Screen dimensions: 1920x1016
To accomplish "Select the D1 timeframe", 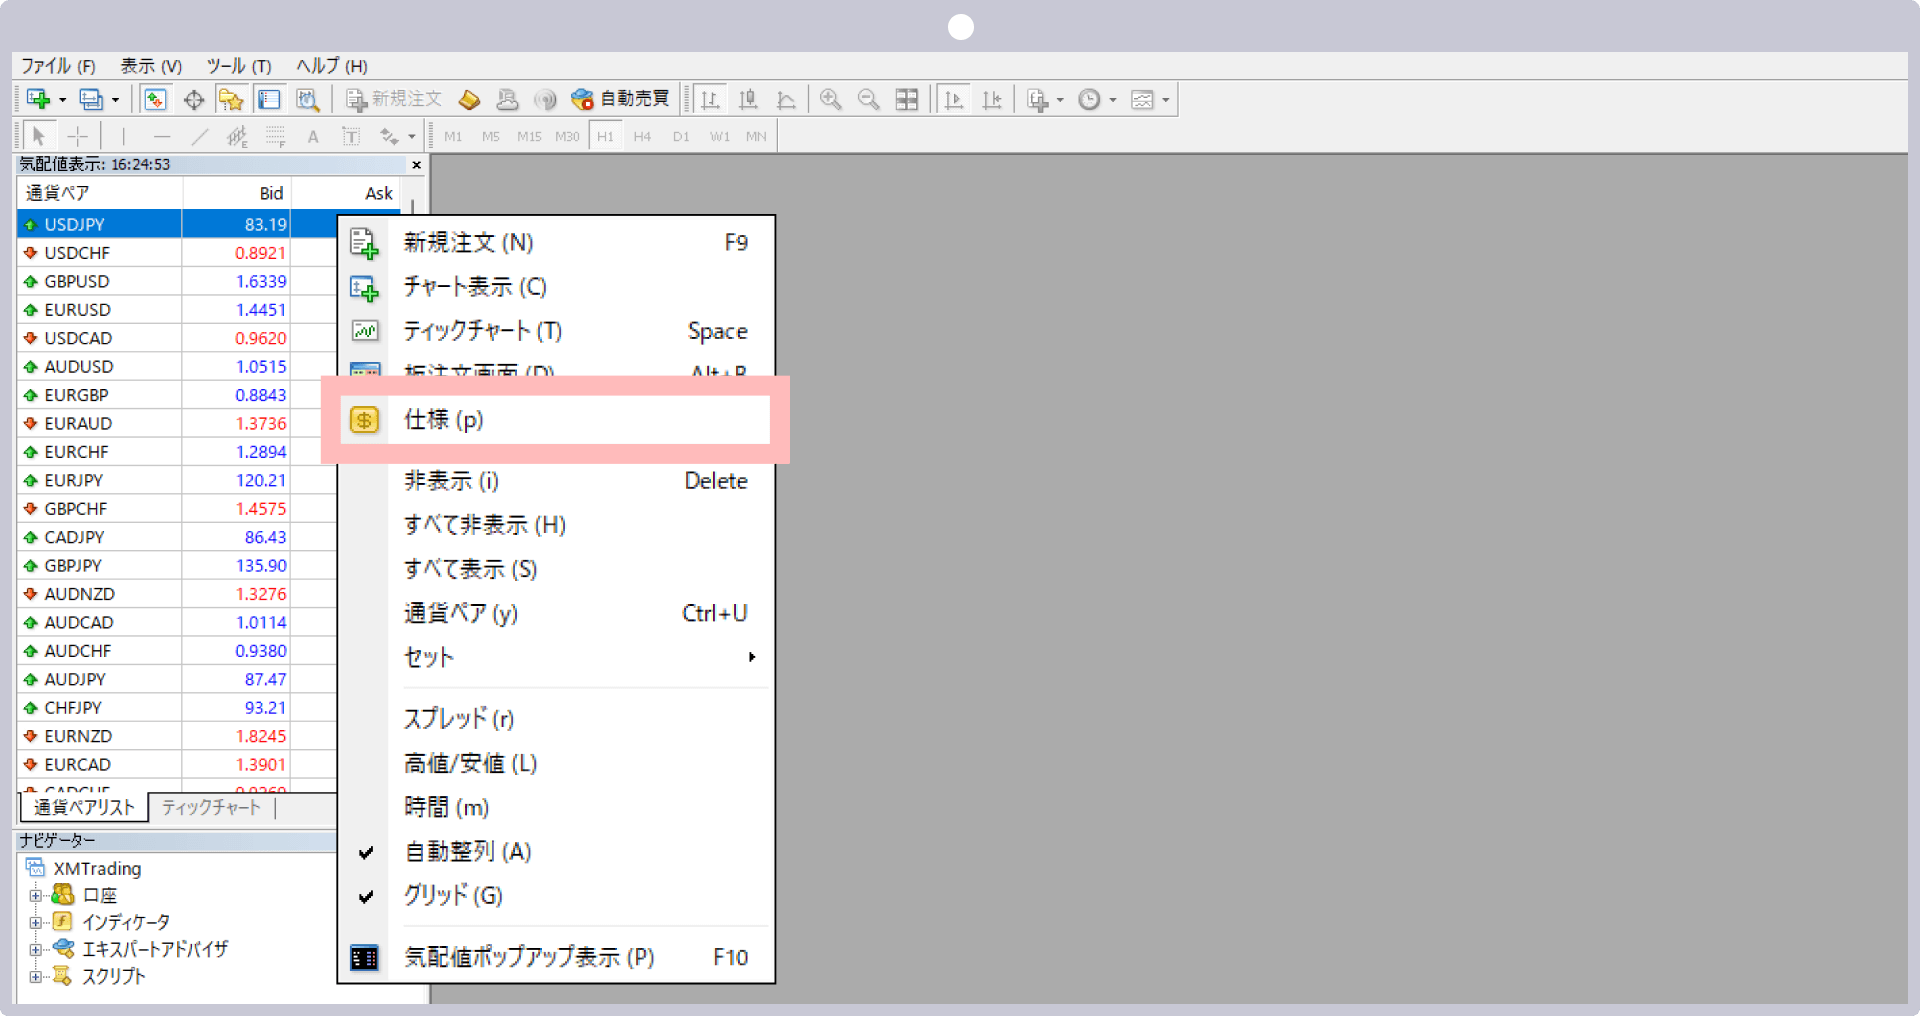I will 681,136.
